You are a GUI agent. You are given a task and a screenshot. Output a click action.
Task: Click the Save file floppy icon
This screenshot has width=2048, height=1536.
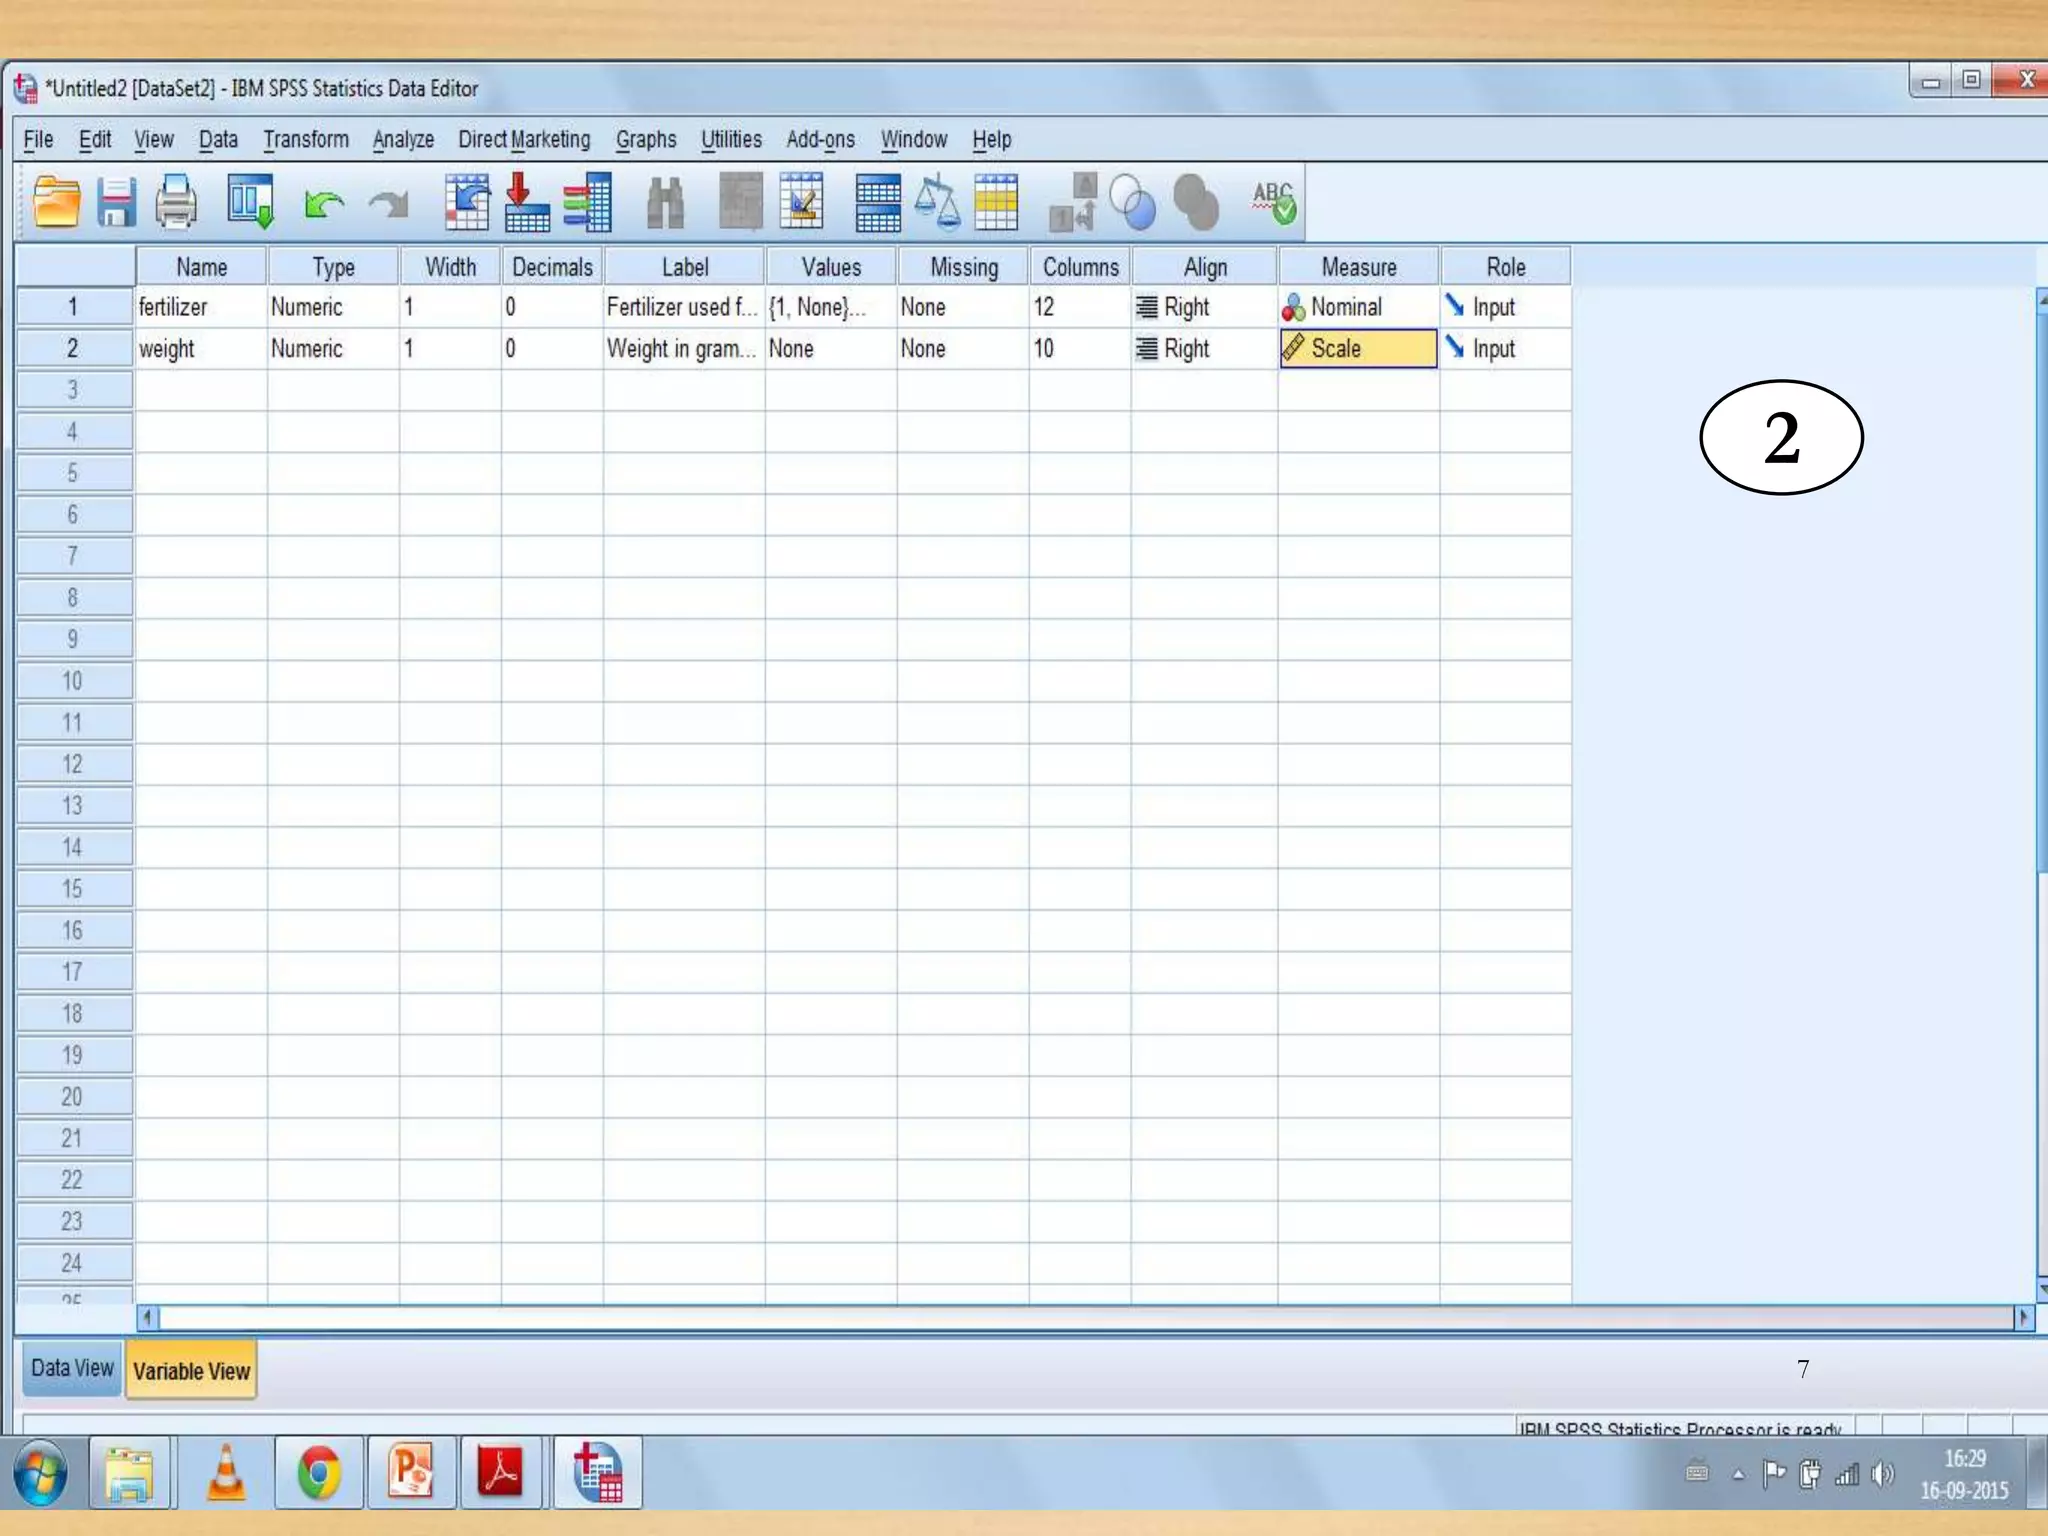[x=116, y=202]
